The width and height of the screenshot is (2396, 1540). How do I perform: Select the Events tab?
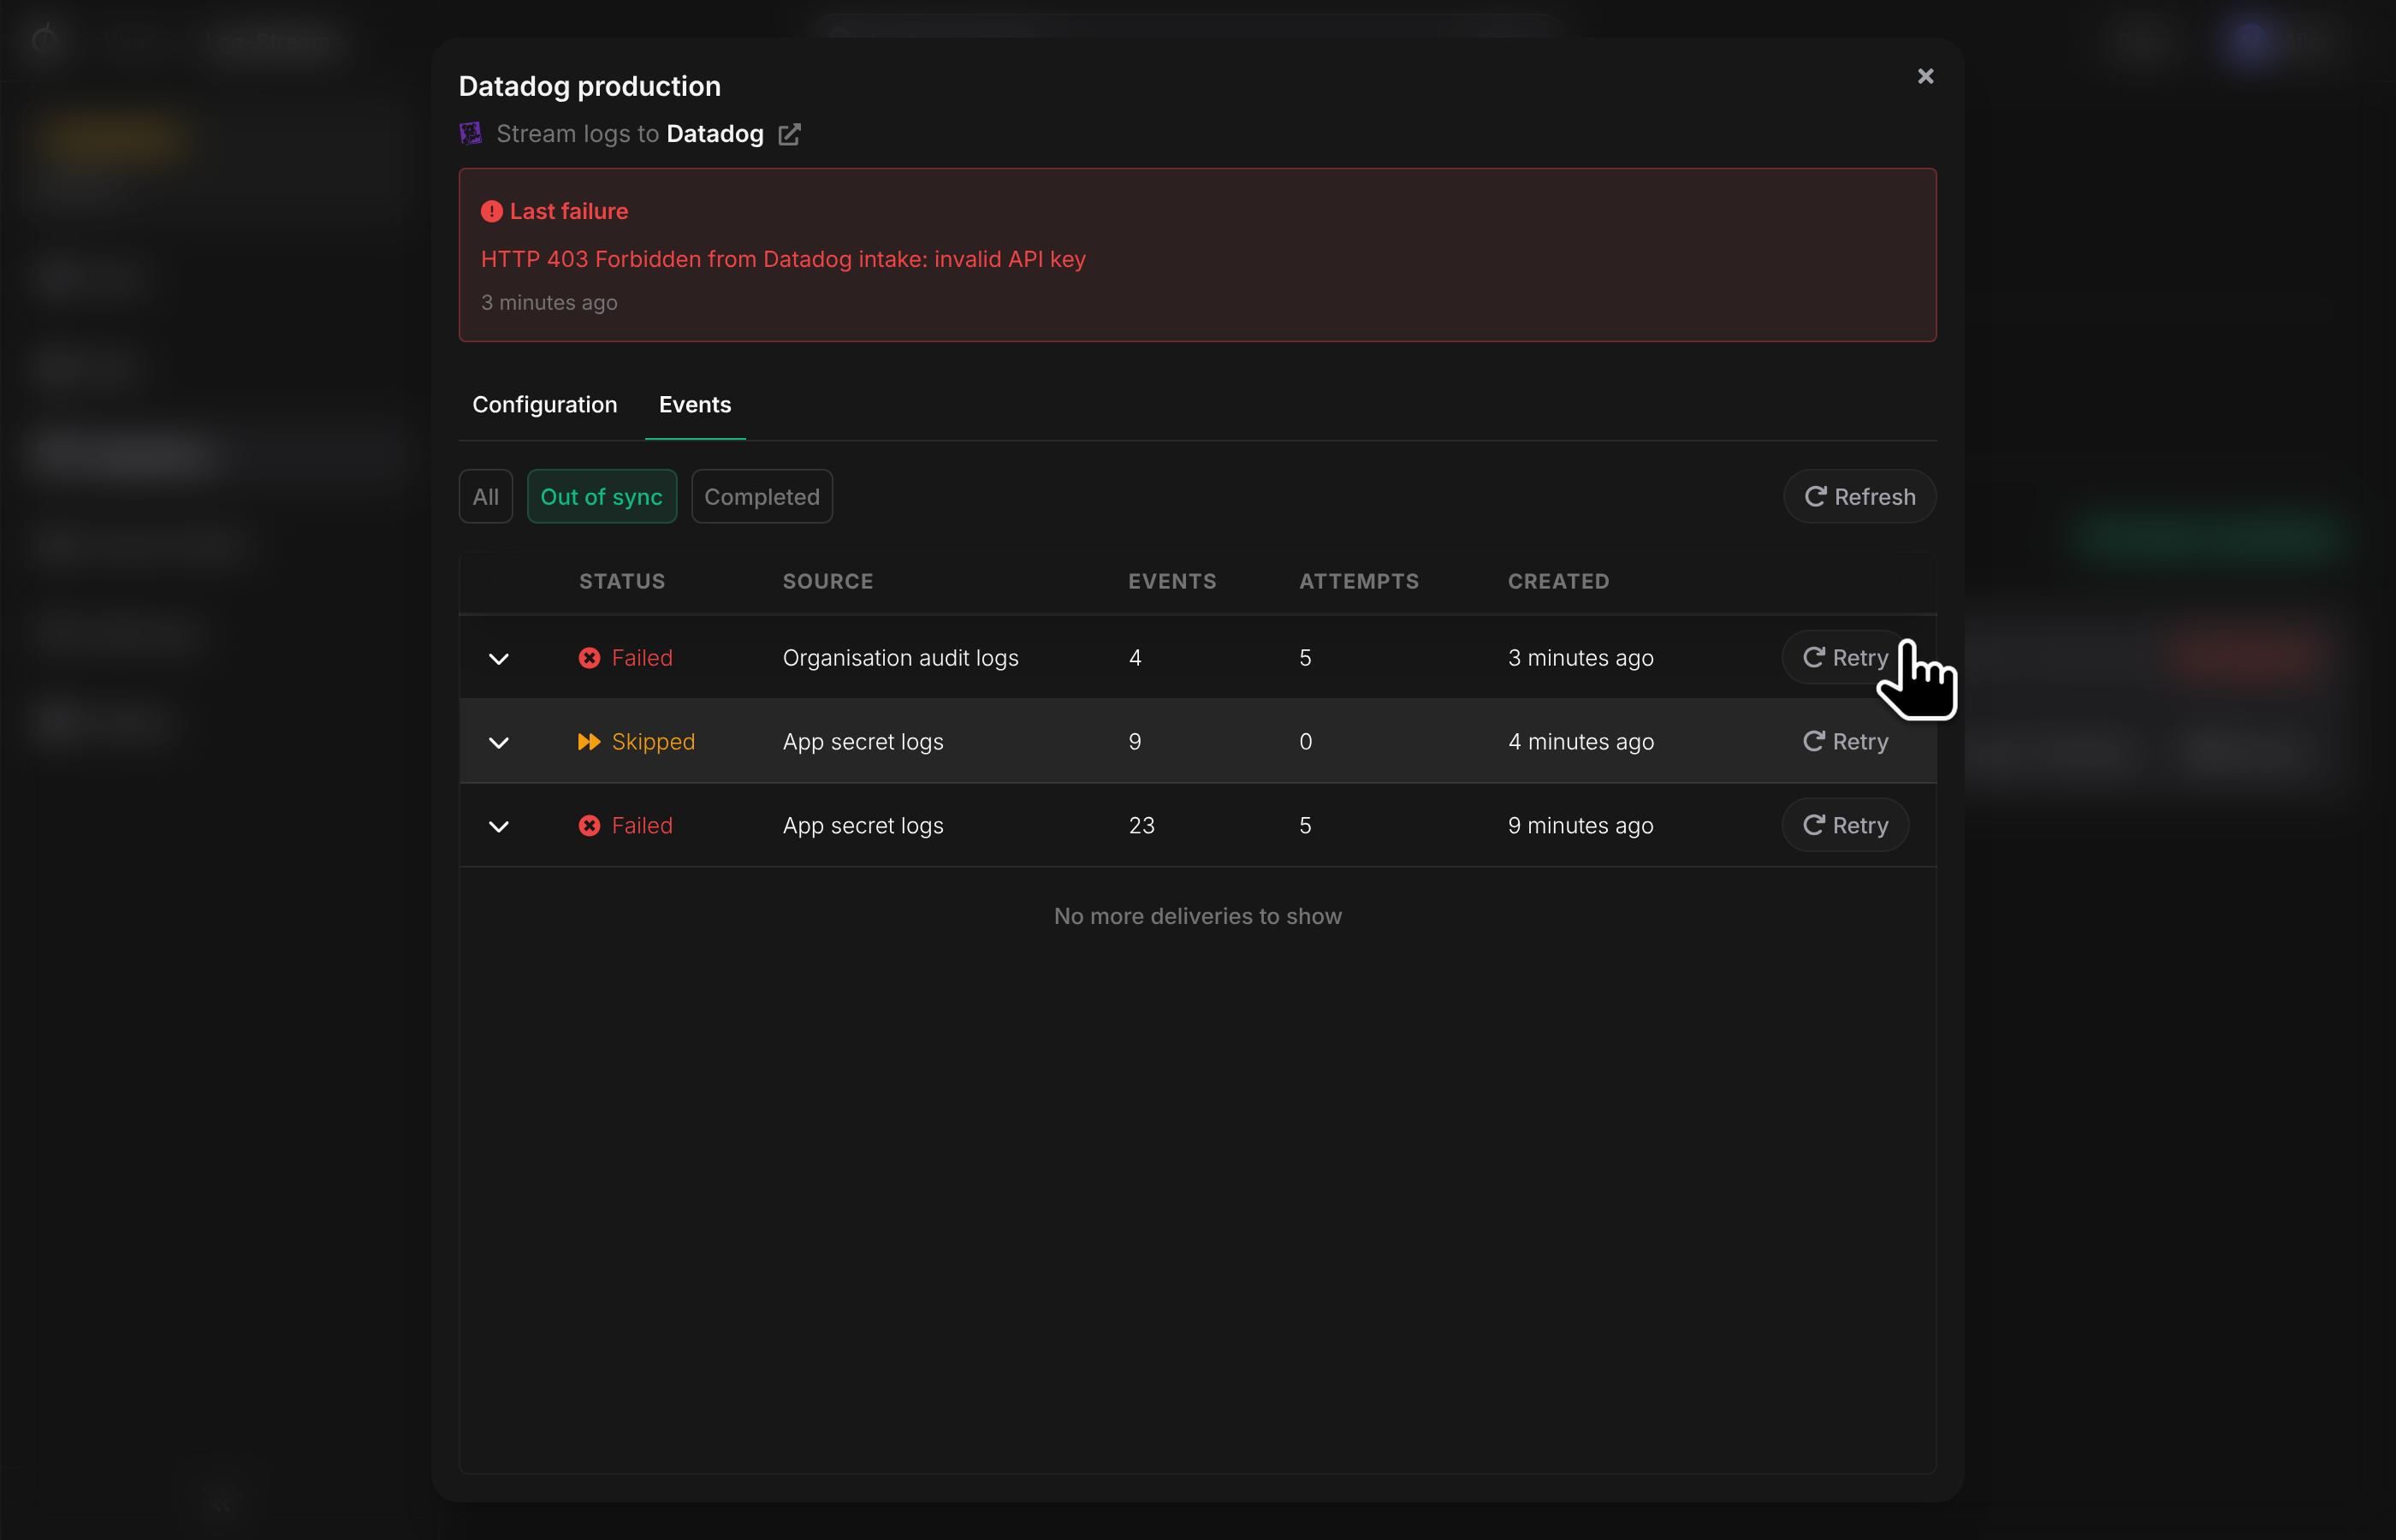tap(695, 405)
